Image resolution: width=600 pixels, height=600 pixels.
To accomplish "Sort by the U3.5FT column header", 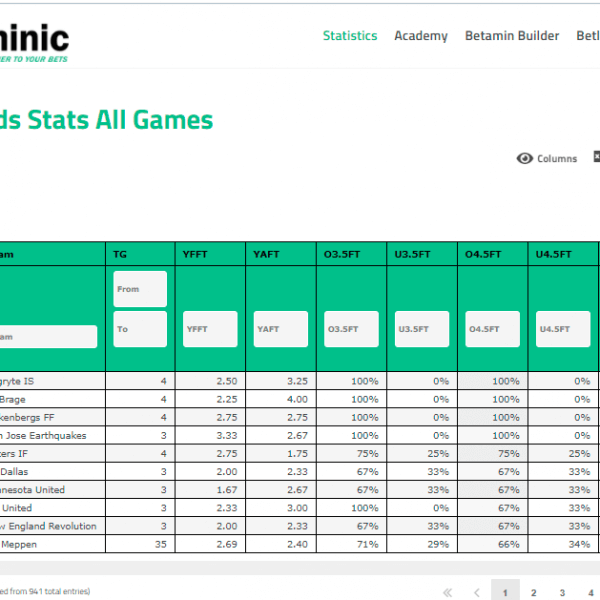I will coord(422,254).
